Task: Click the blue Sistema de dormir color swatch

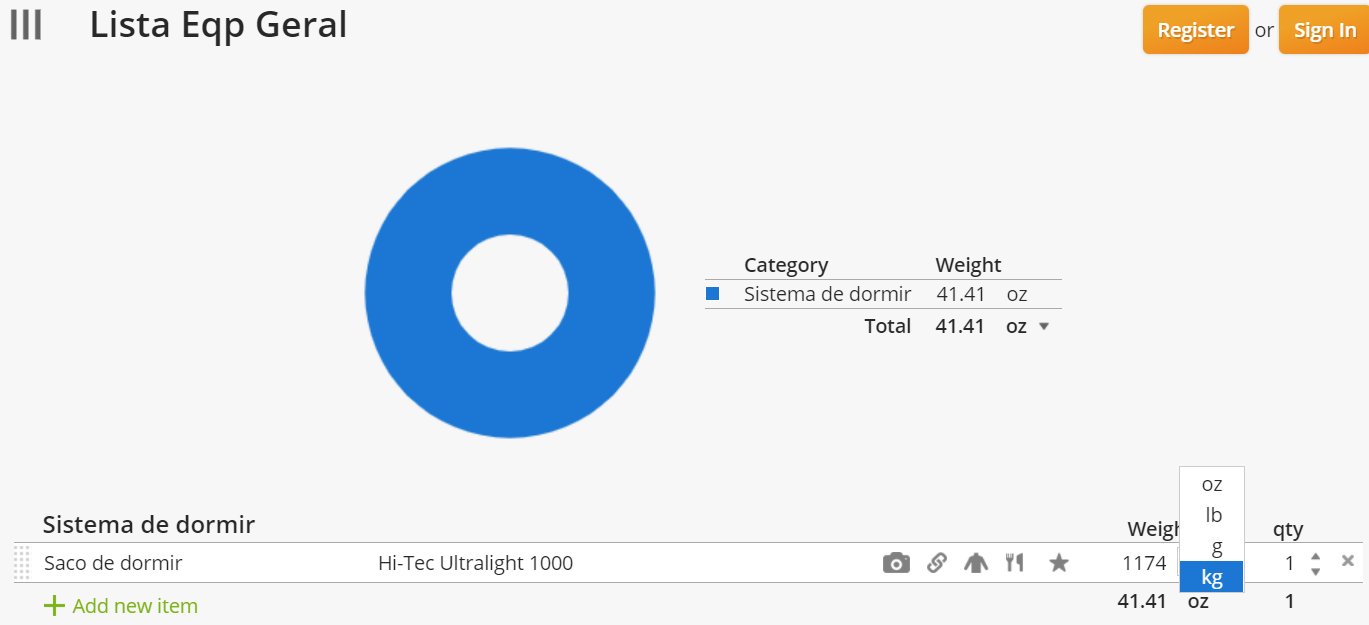Action: click(713, 294)
